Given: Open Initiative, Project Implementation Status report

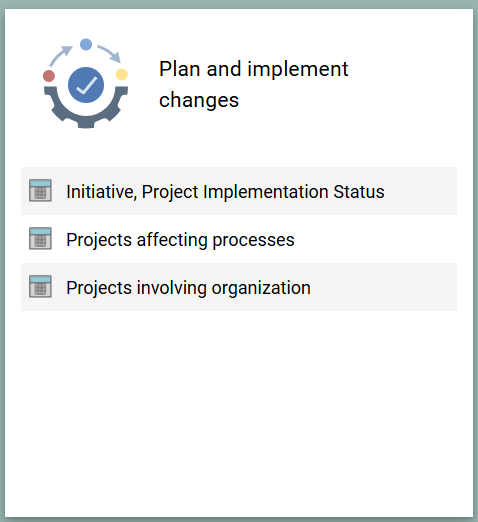Looking at the screenshot, I should (x=225, y=192).
